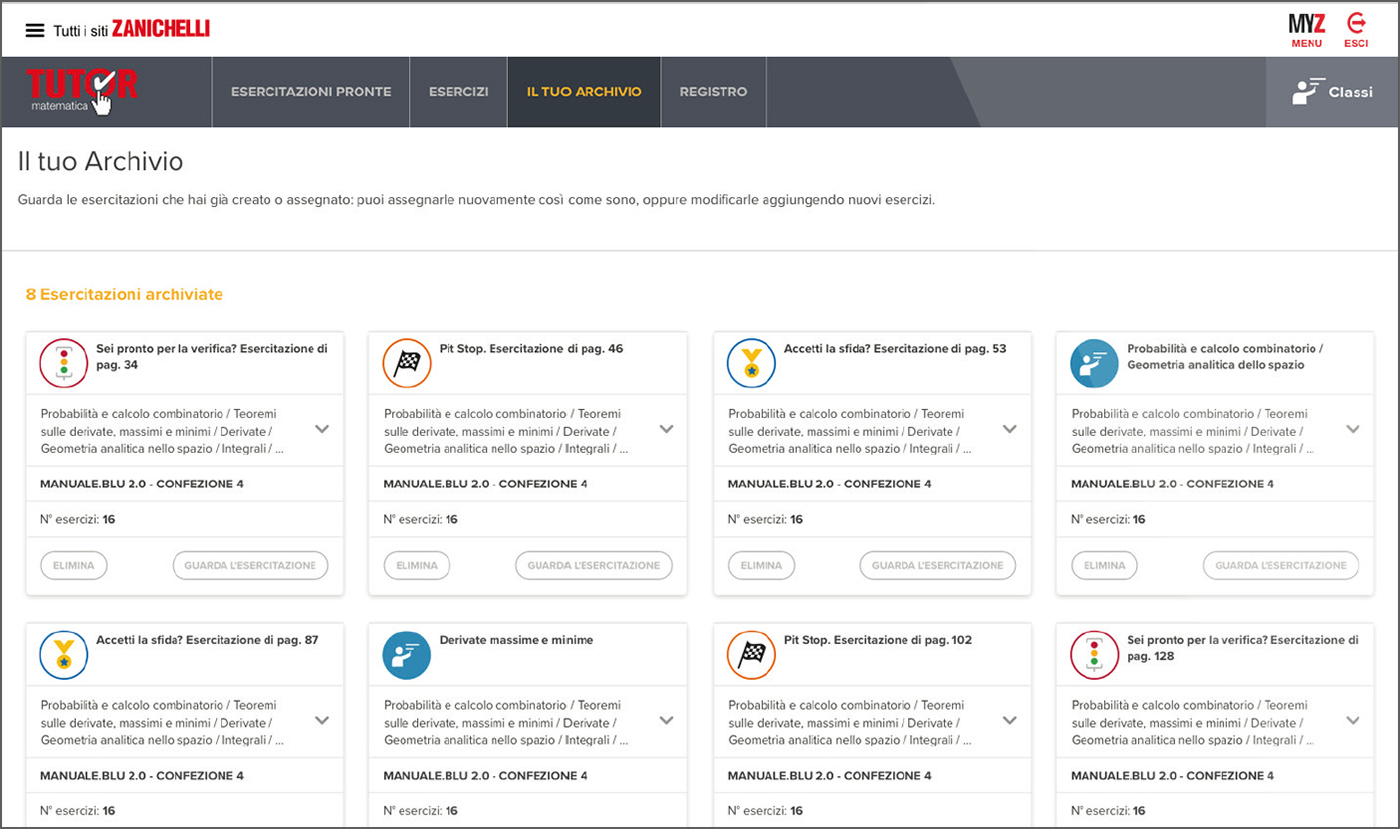Image resolution: width=1400 pixels, height=829 pixels.
Task: Click medal icon of pag. 87 card
Action: click(x=64, y=655)
